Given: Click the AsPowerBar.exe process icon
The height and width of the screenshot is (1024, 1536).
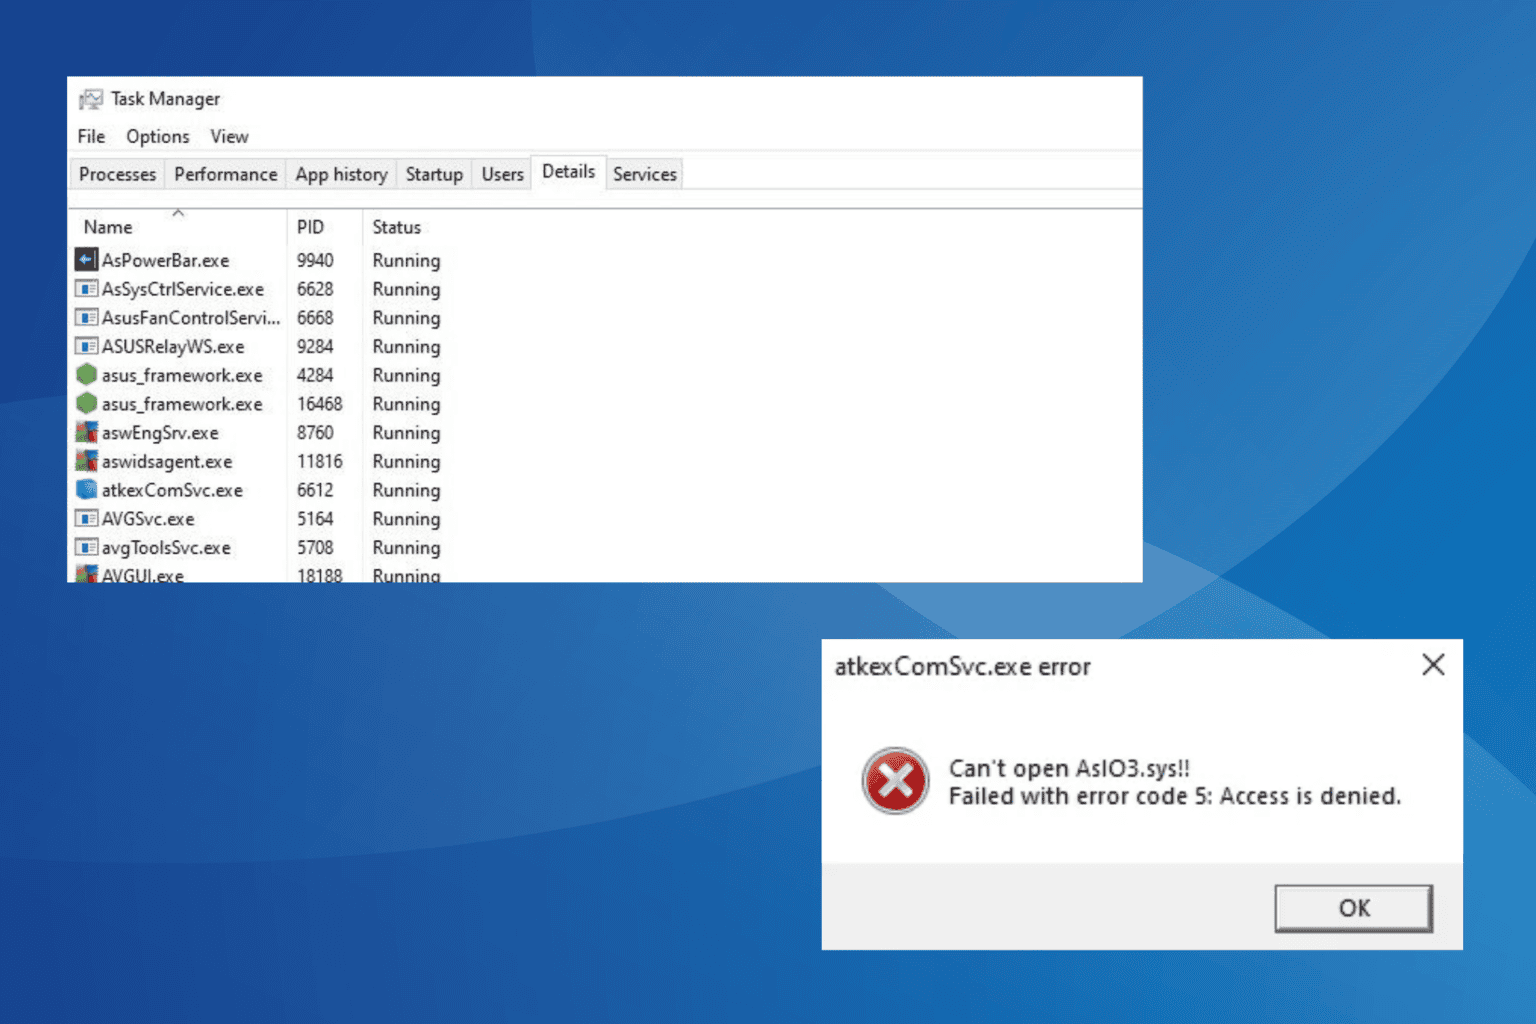Looking at the screenshot, I should coord(86,260).
